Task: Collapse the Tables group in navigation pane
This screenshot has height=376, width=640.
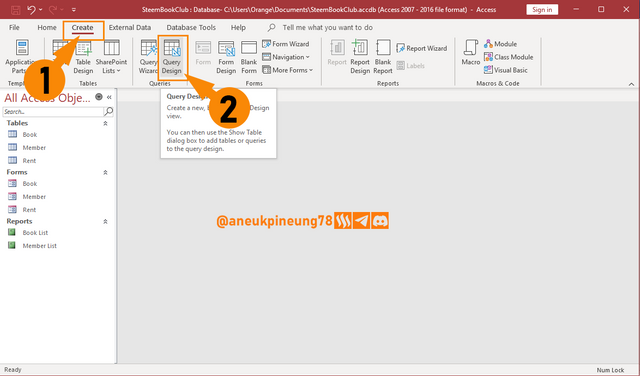Action: tap(105, 123)
